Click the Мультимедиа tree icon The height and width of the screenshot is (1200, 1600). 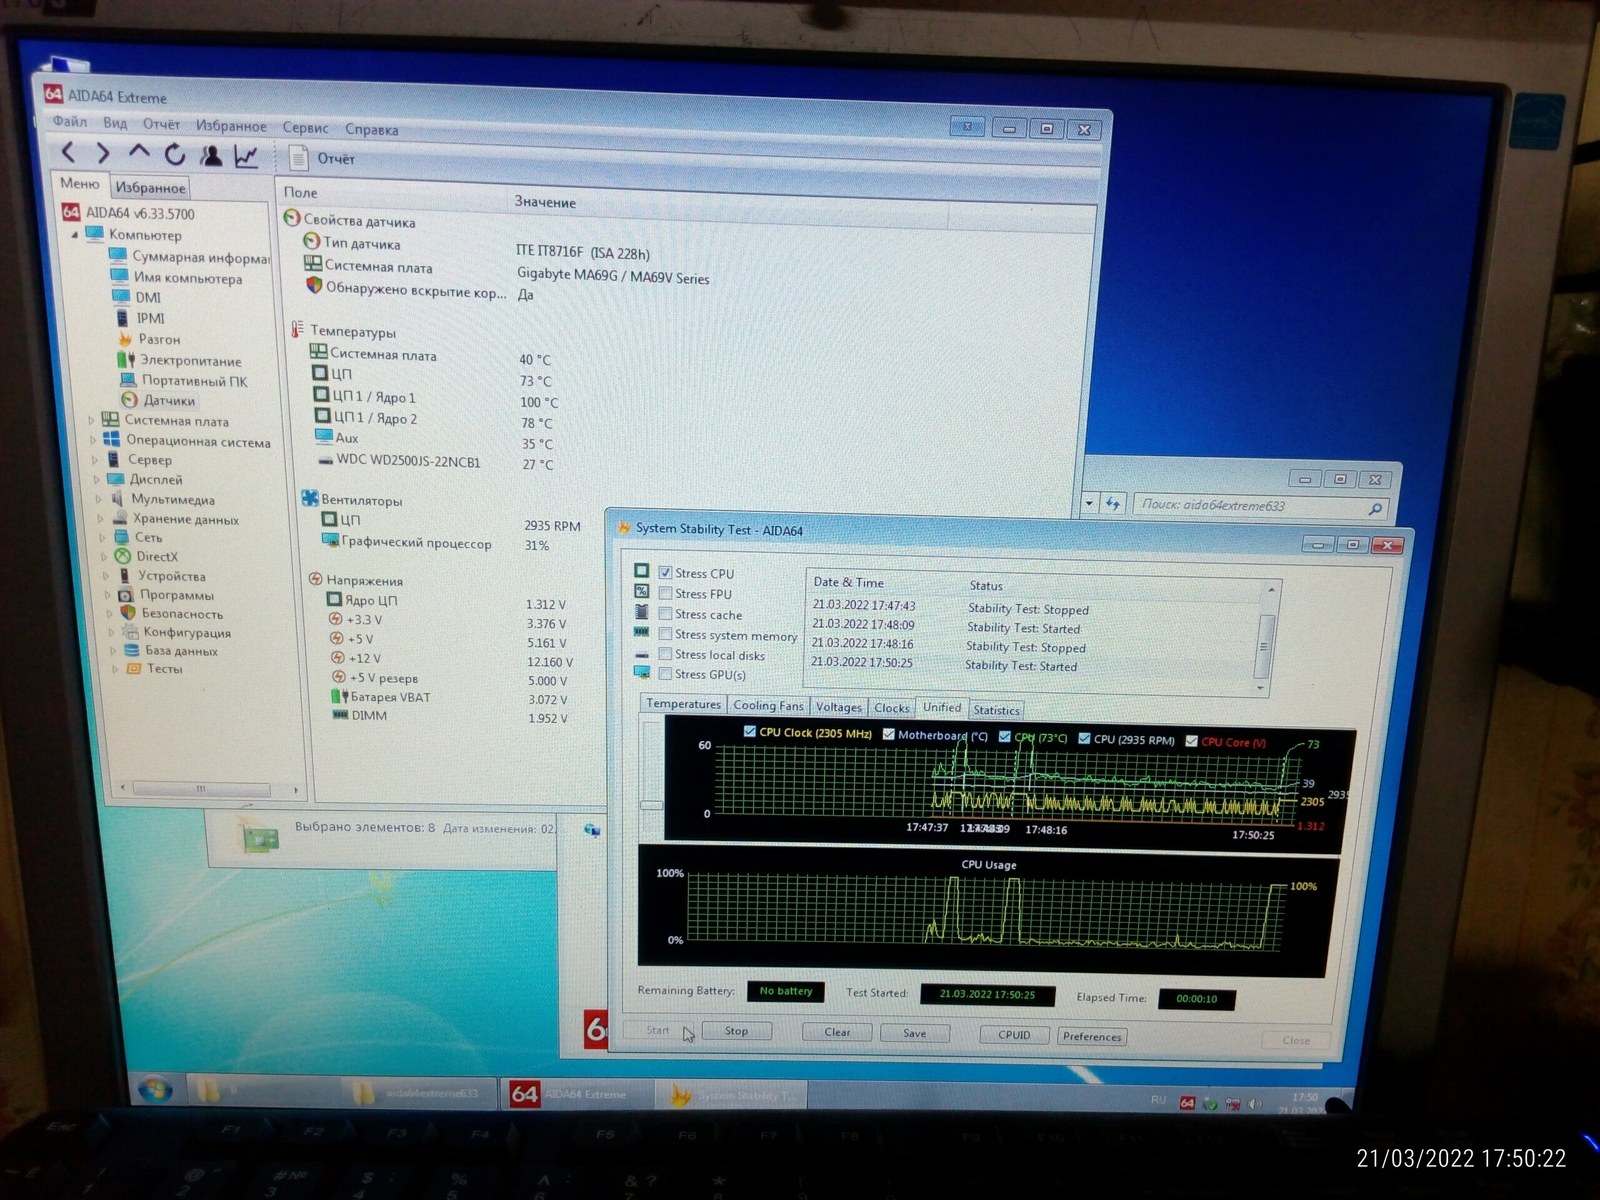[x=118, y=498]
